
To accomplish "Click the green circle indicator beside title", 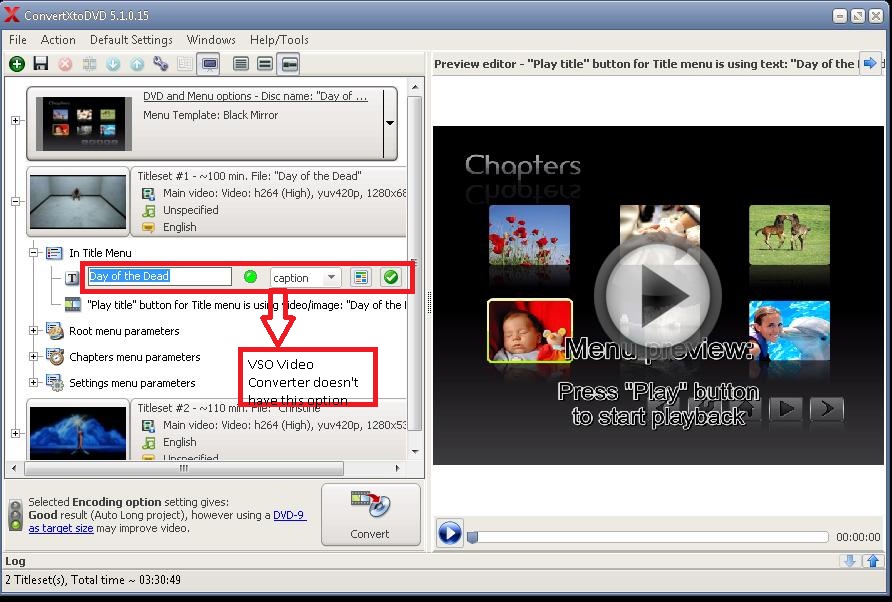I will (x=250, y=277).
